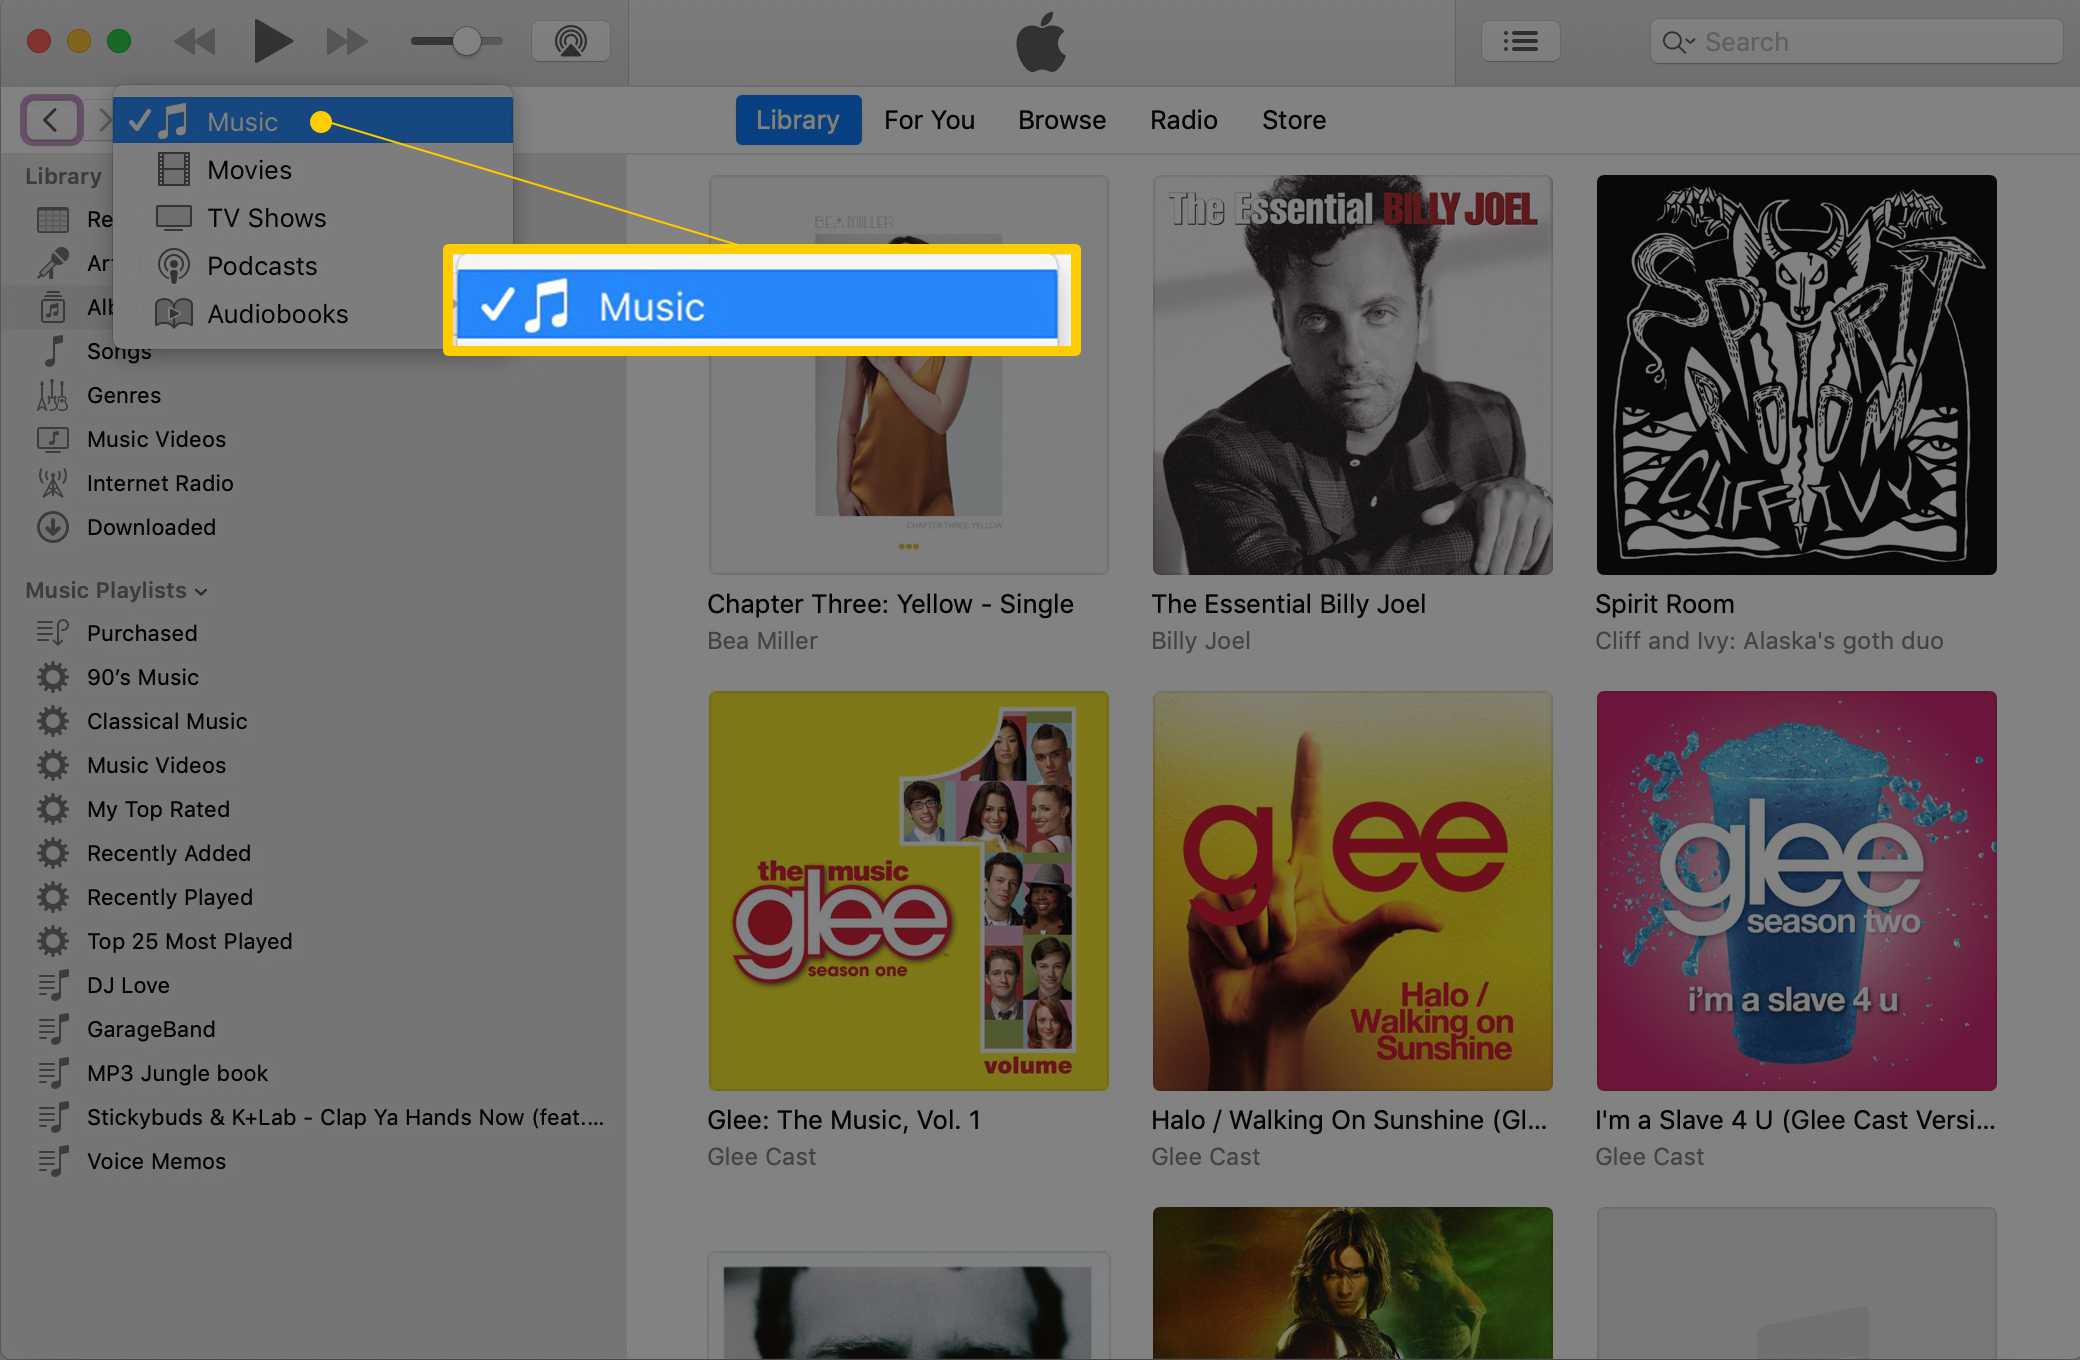Click Glee Cast under Glee: The Music
This screenshot has height=1360, width=2080.
click(761, 1157)
